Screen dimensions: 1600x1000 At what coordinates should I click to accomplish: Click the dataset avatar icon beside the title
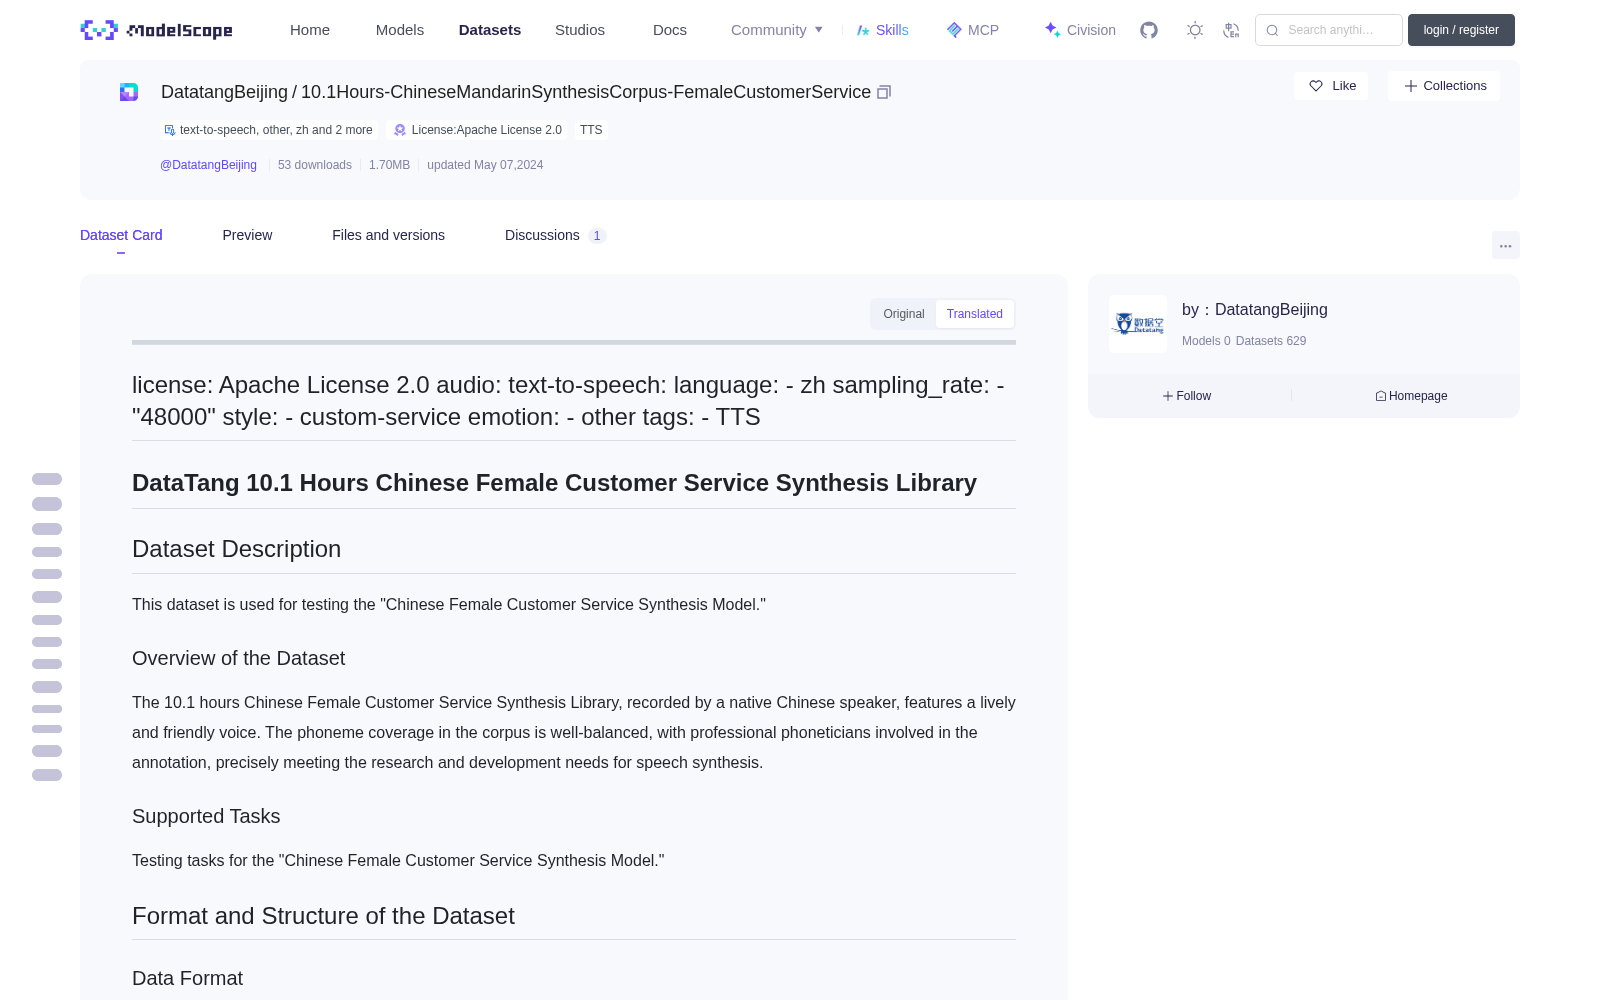click(129, 92)
